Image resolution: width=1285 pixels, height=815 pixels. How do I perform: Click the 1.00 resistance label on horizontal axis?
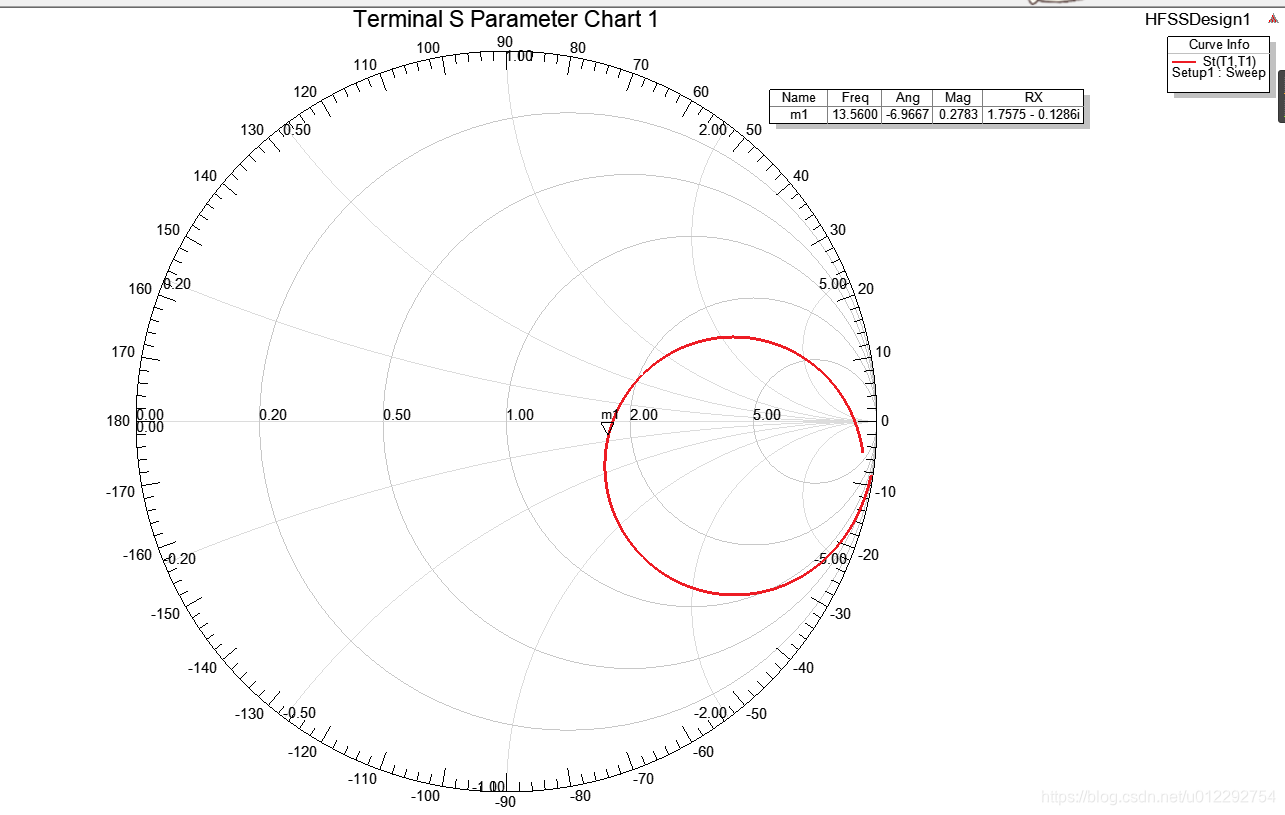click(520, 415)
